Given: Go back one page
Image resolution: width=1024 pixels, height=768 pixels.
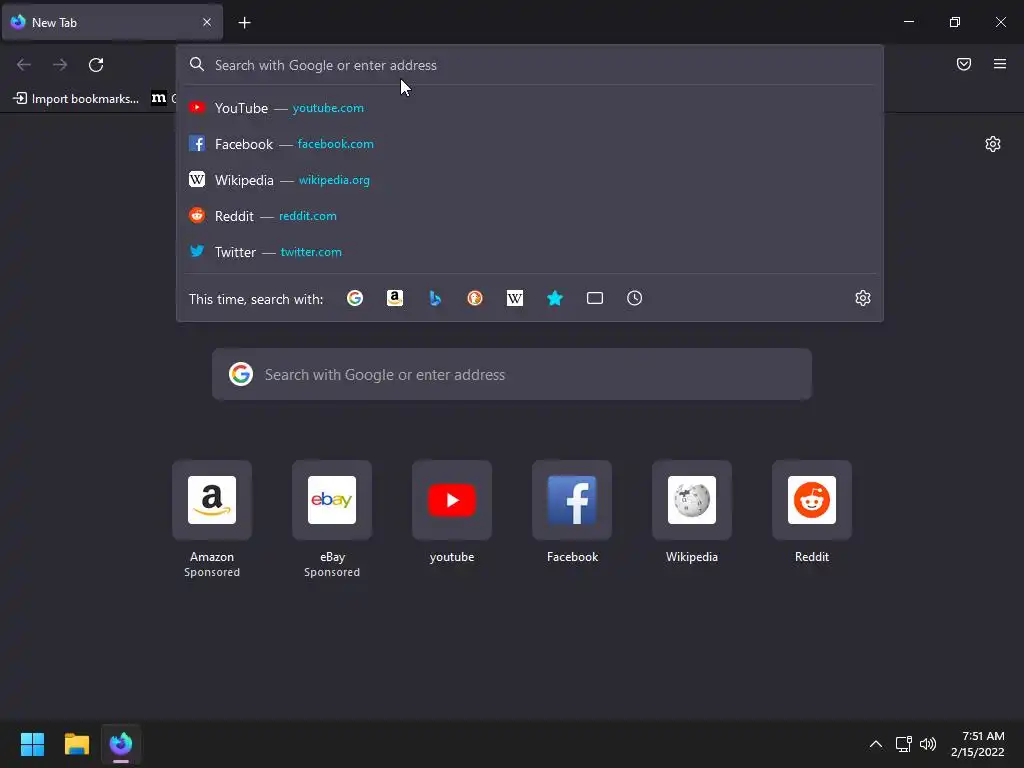Looking at the screenshot, I should tap(24, 65).
